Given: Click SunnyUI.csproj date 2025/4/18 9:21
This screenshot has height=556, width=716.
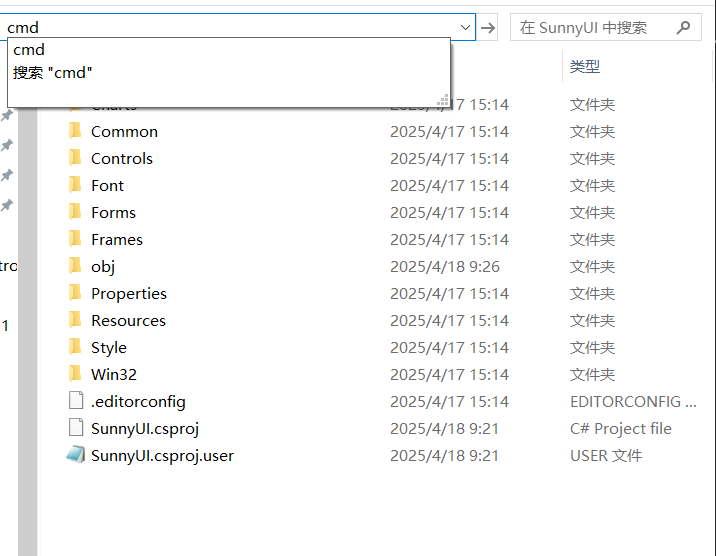Looking at the screenshot, I should pyautogui.click(x=444, y=429).
